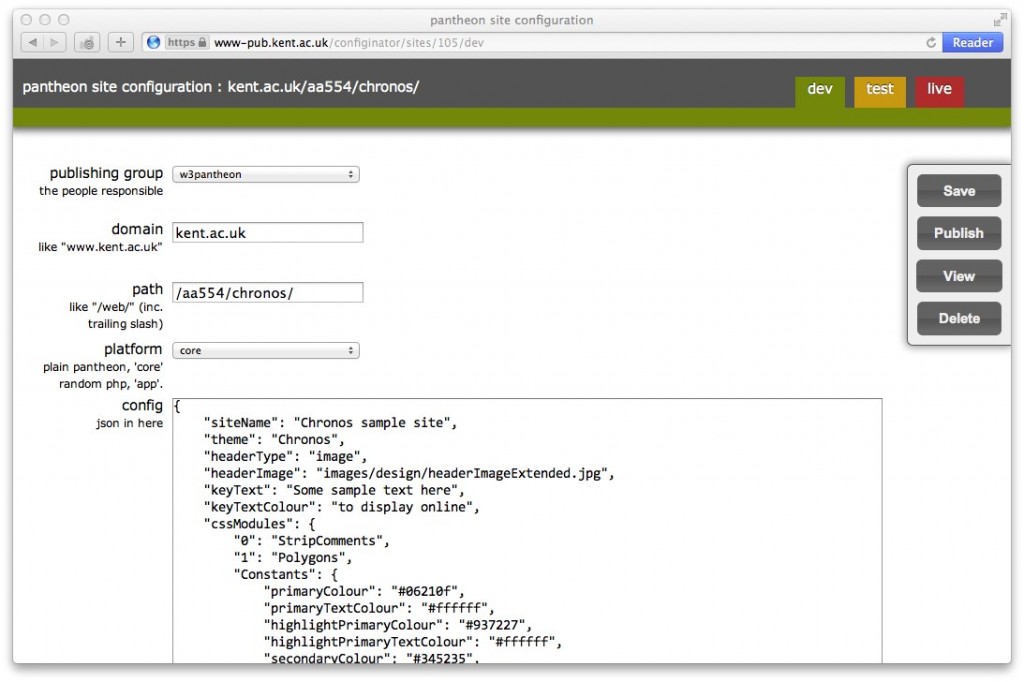Click the globe site icon in address bar

point(153,42)
